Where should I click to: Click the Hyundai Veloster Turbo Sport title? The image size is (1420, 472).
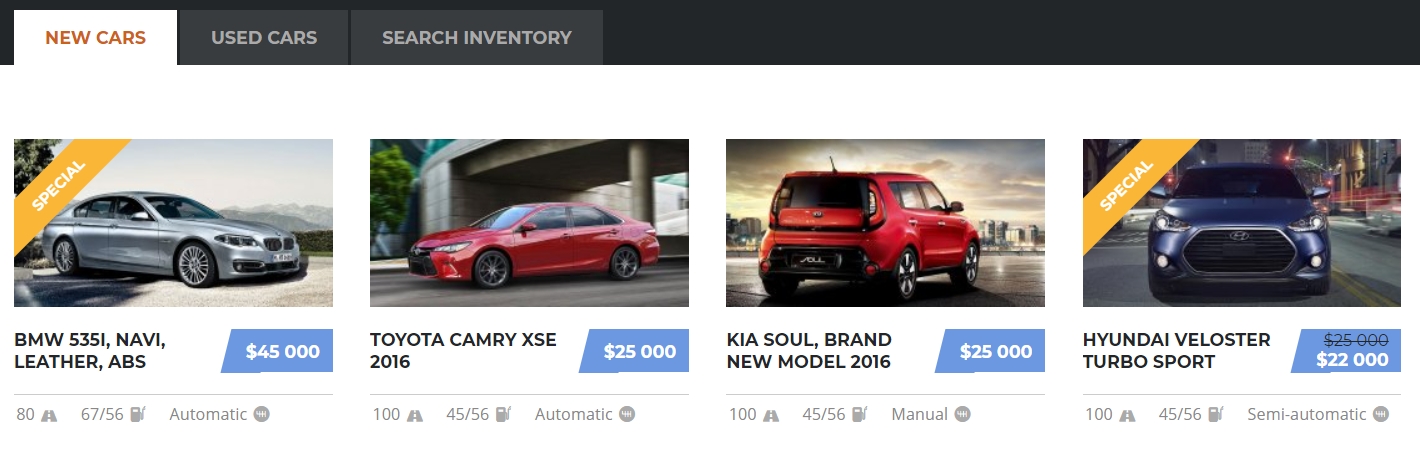click(x=1177, y=351)
